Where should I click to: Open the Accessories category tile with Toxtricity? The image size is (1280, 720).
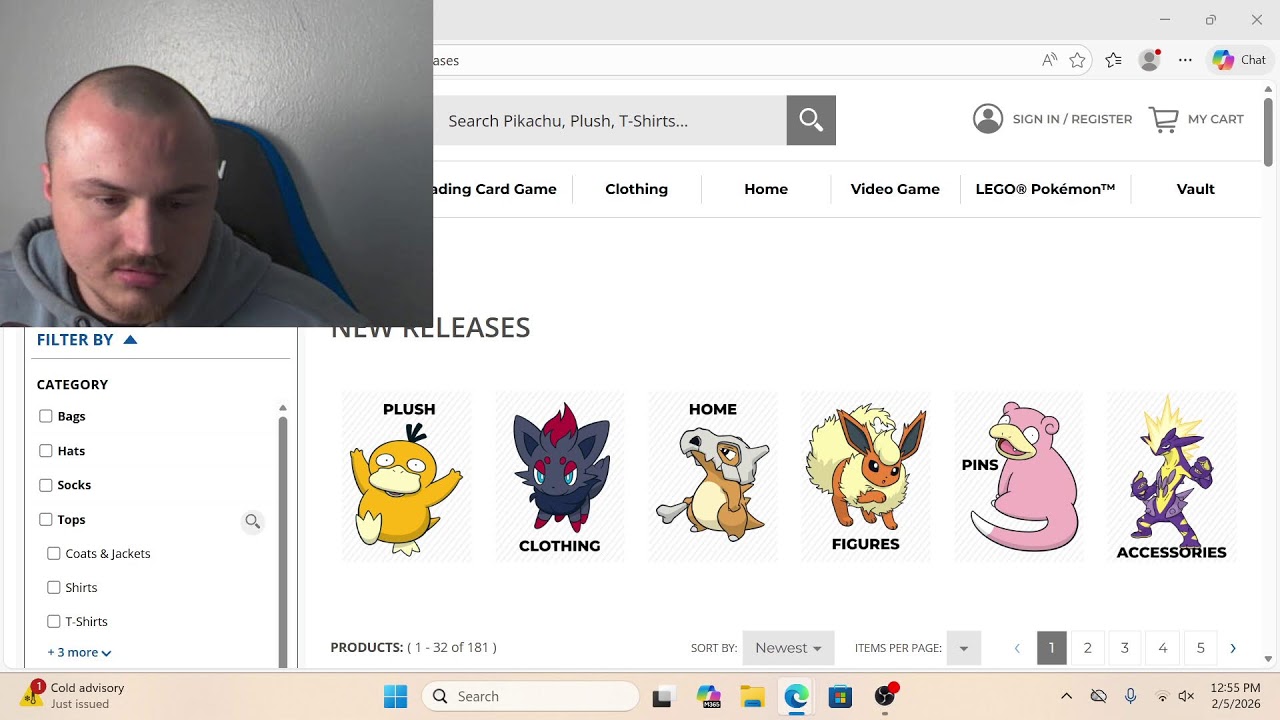click(x=1172, y=476)
